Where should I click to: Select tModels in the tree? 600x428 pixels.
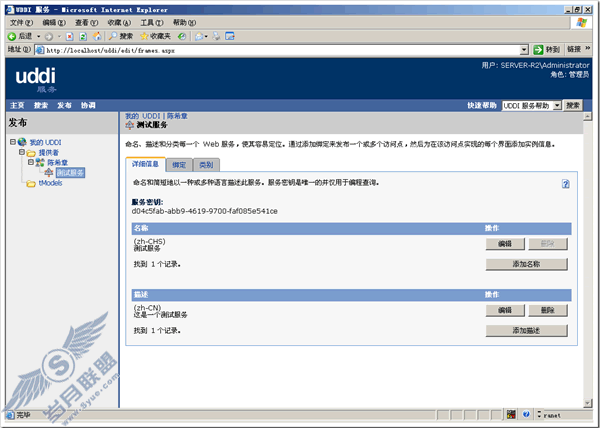pos(50,183)
